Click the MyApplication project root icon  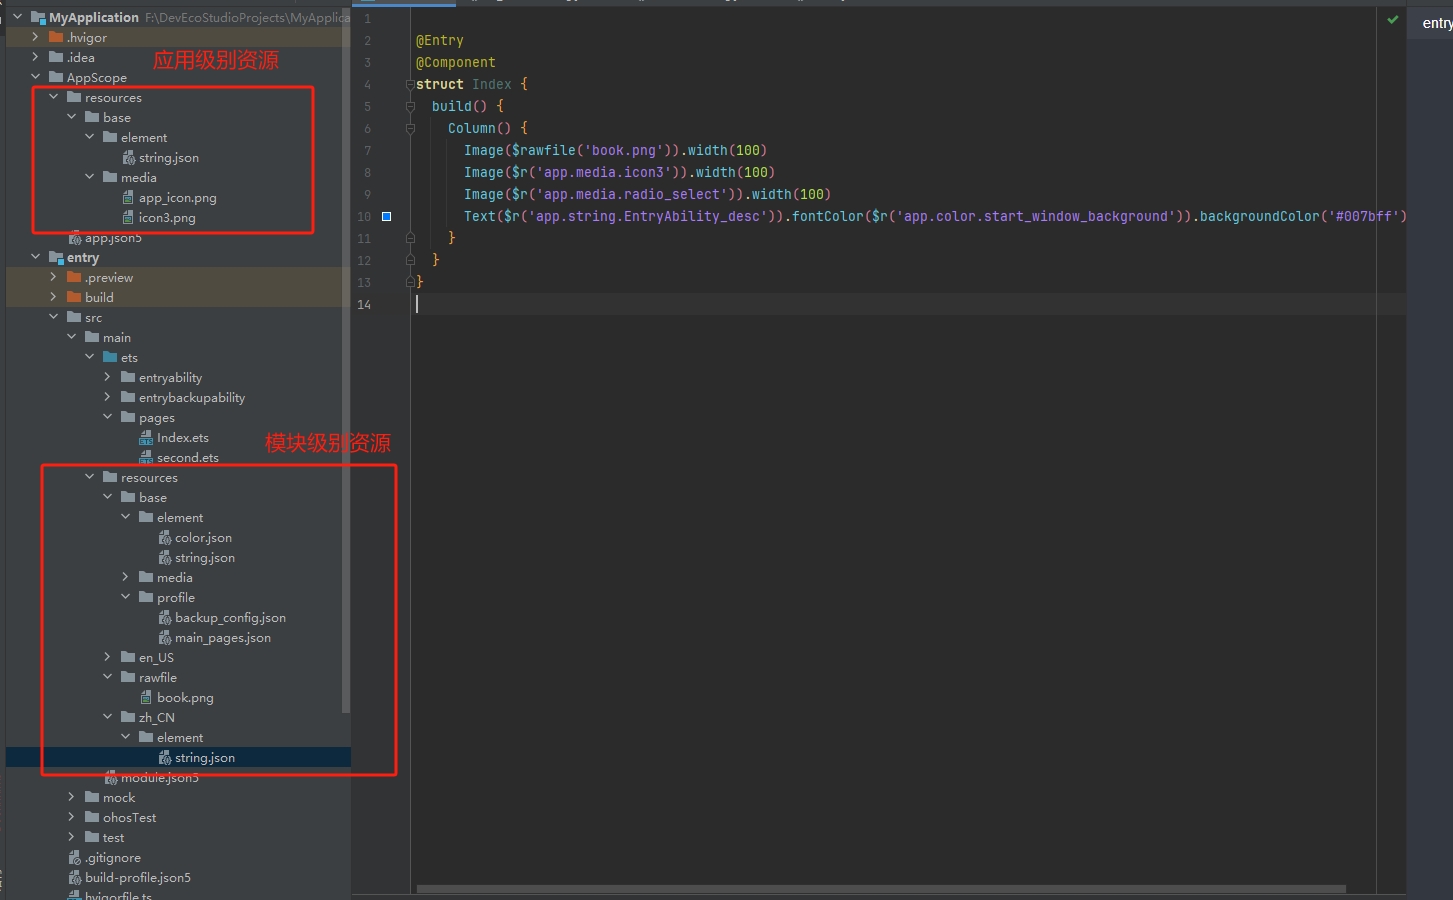click(x=38, y=17)
